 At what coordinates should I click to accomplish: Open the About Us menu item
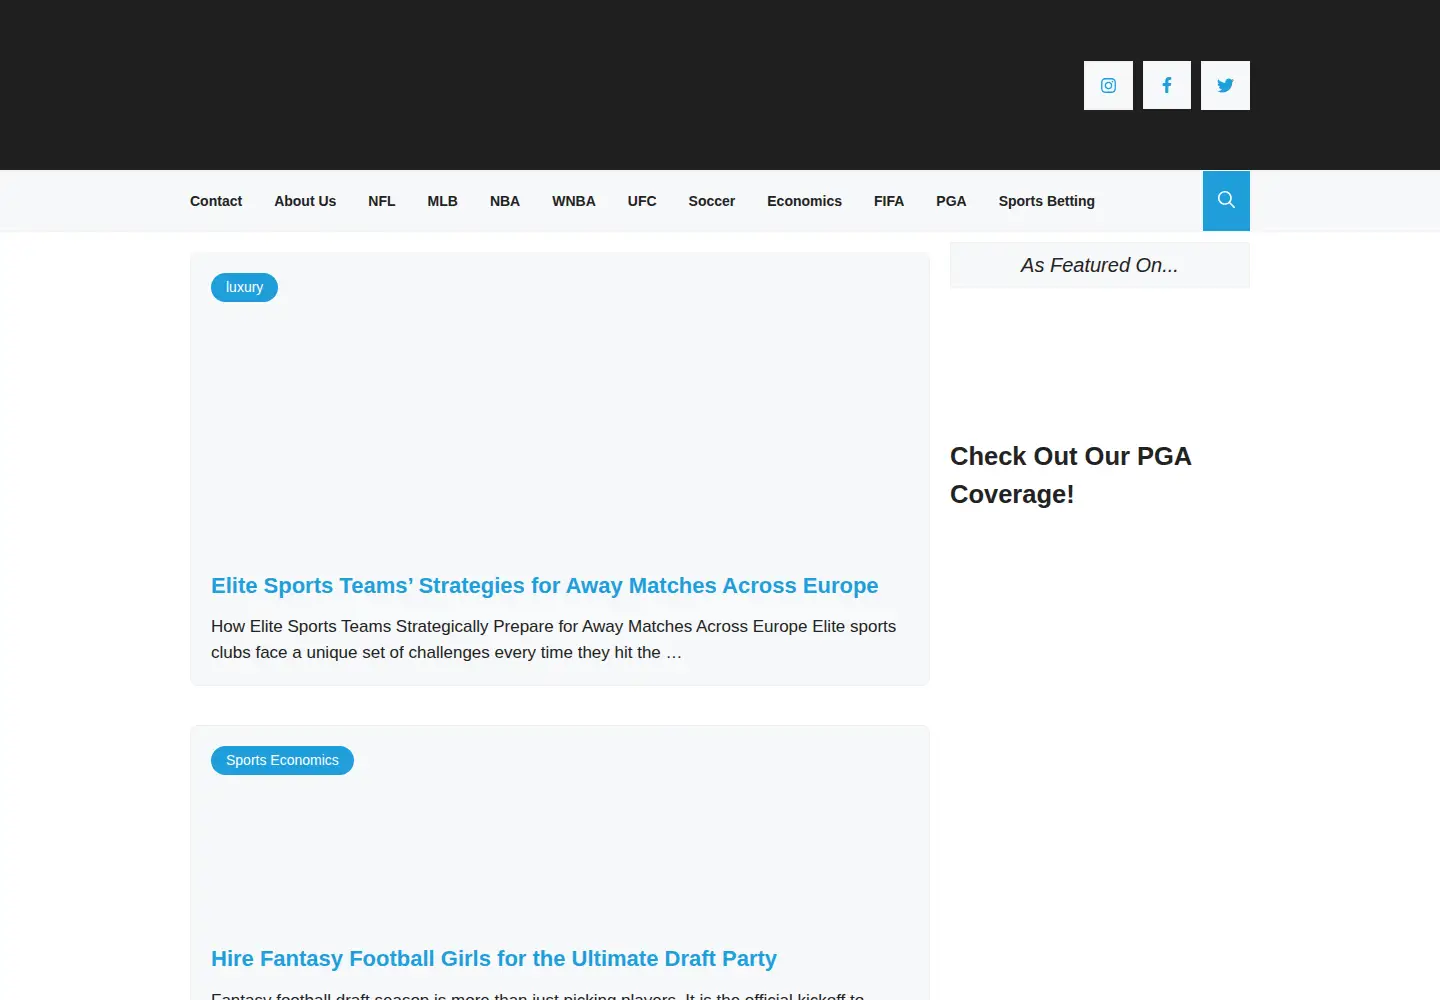pyautogui.click(x=305, y=201)
